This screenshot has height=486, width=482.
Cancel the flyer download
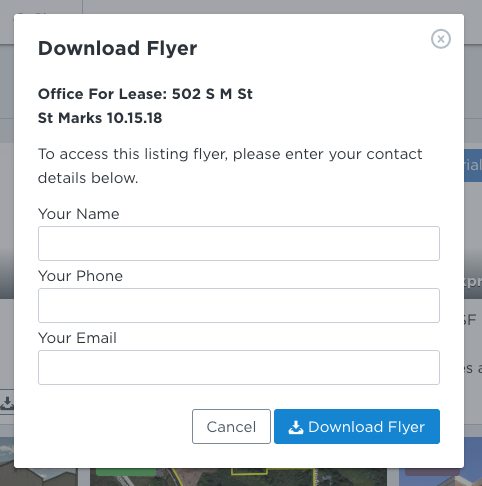pos(231,427)
